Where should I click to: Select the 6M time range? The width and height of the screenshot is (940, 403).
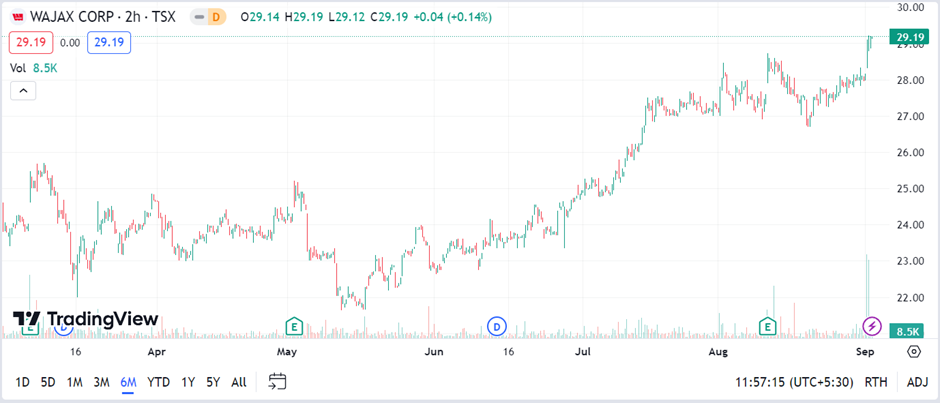128,382
